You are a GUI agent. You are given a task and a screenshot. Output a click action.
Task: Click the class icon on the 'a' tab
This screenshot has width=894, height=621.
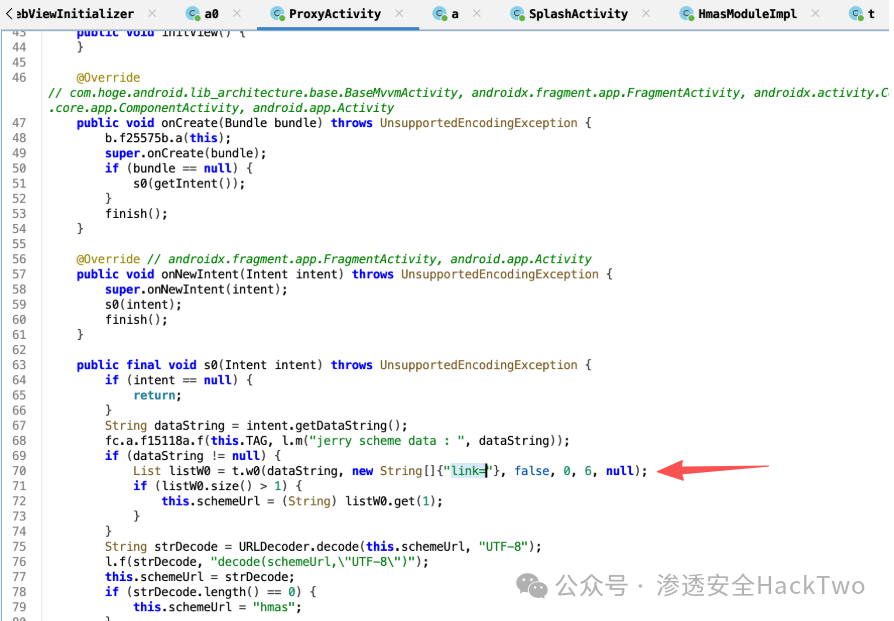click(440, 14)
